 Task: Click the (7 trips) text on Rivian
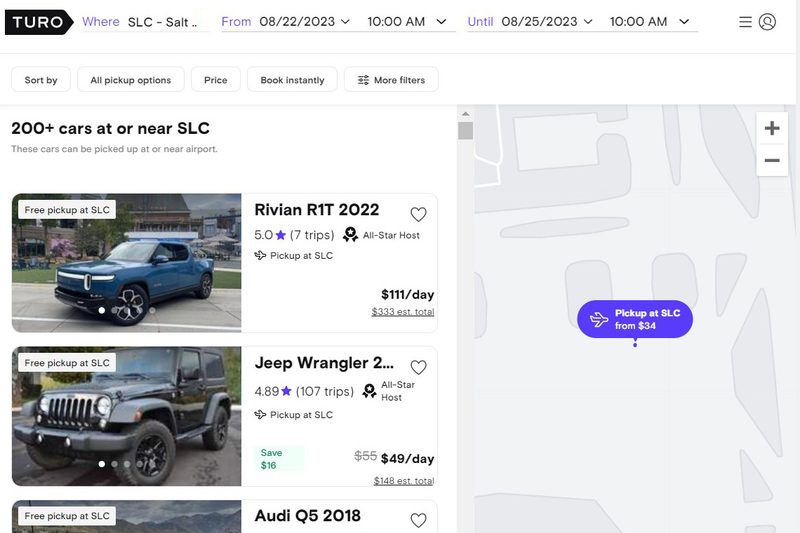312,235
